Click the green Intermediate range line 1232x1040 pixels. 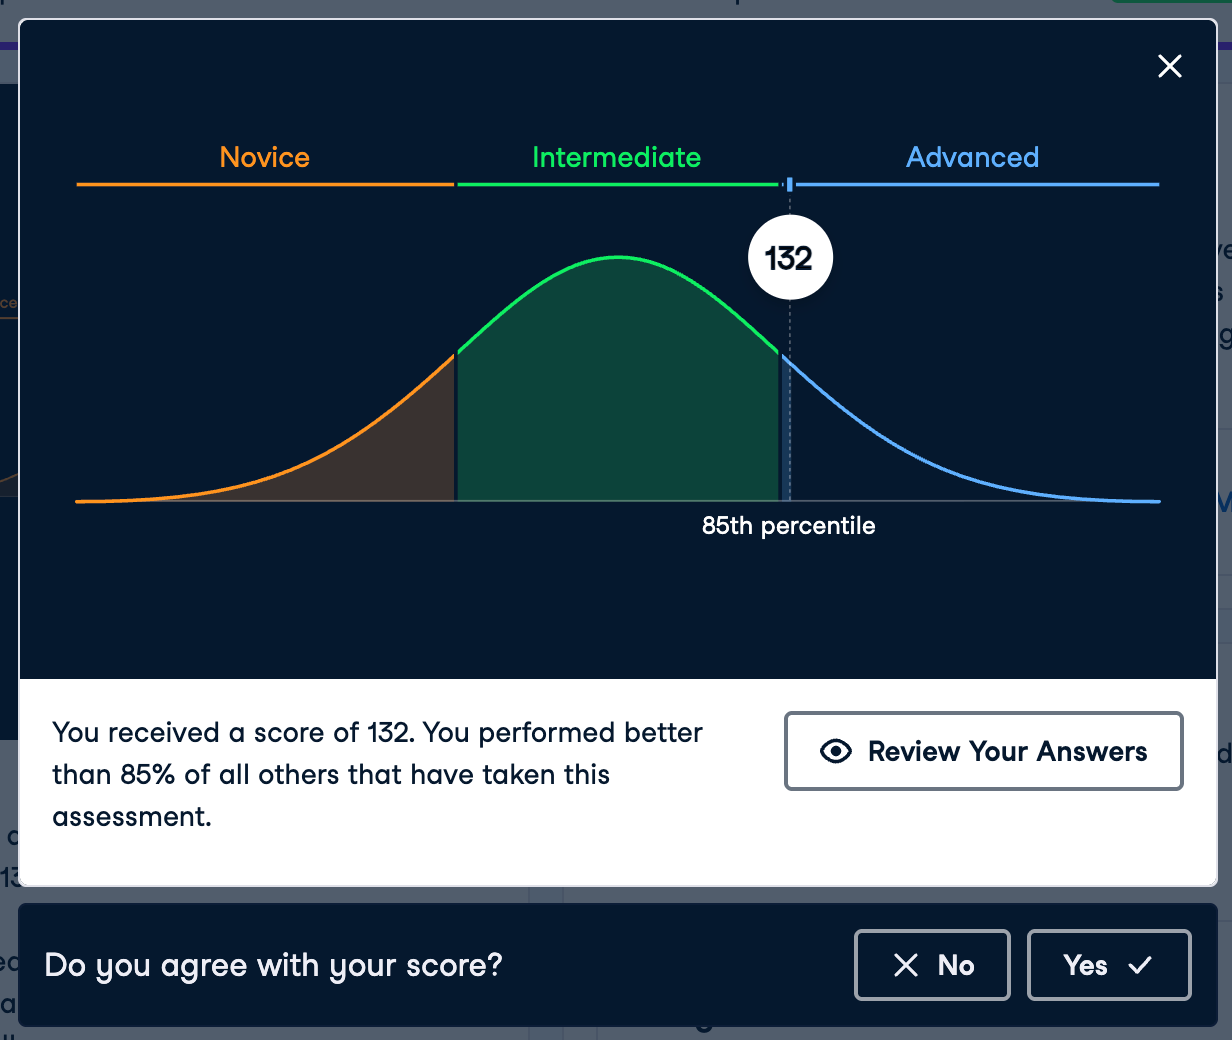[616, 185]
